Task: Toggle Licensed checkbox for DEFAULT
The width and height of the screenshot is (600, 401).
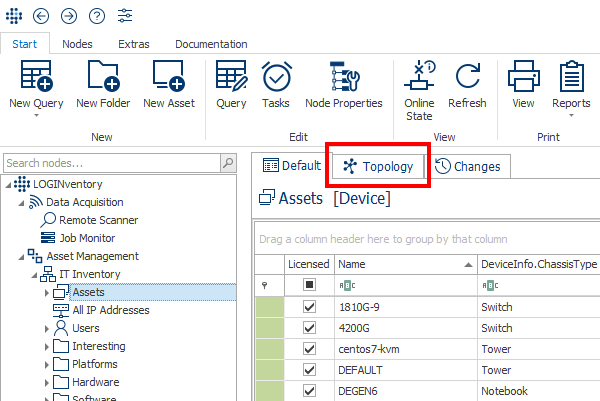Action: click(x=309, y=370)
